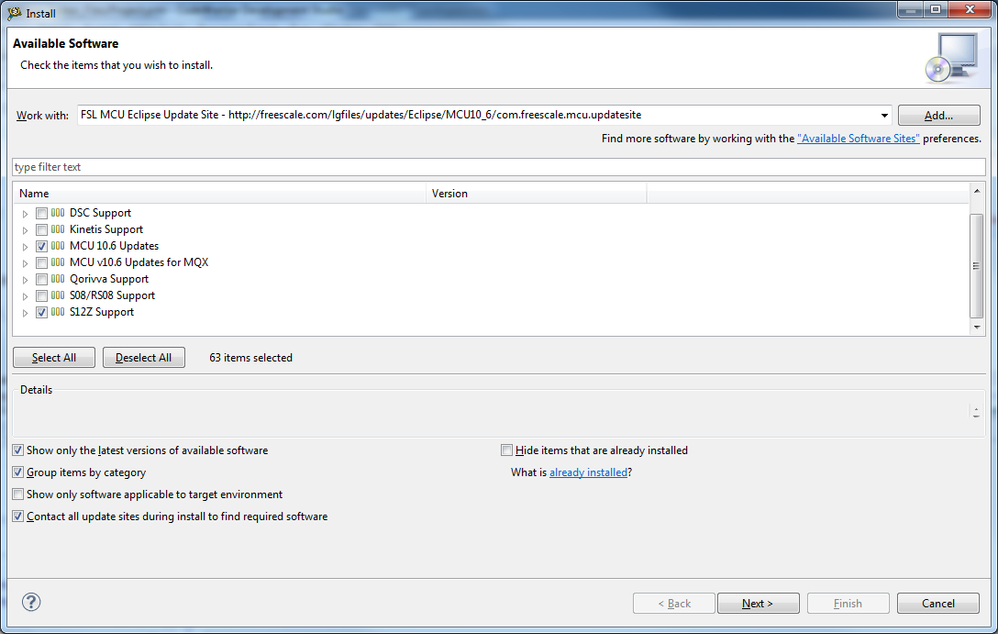Select the S12Z Support row text
998x634 pixels.
tap(102, 312)
